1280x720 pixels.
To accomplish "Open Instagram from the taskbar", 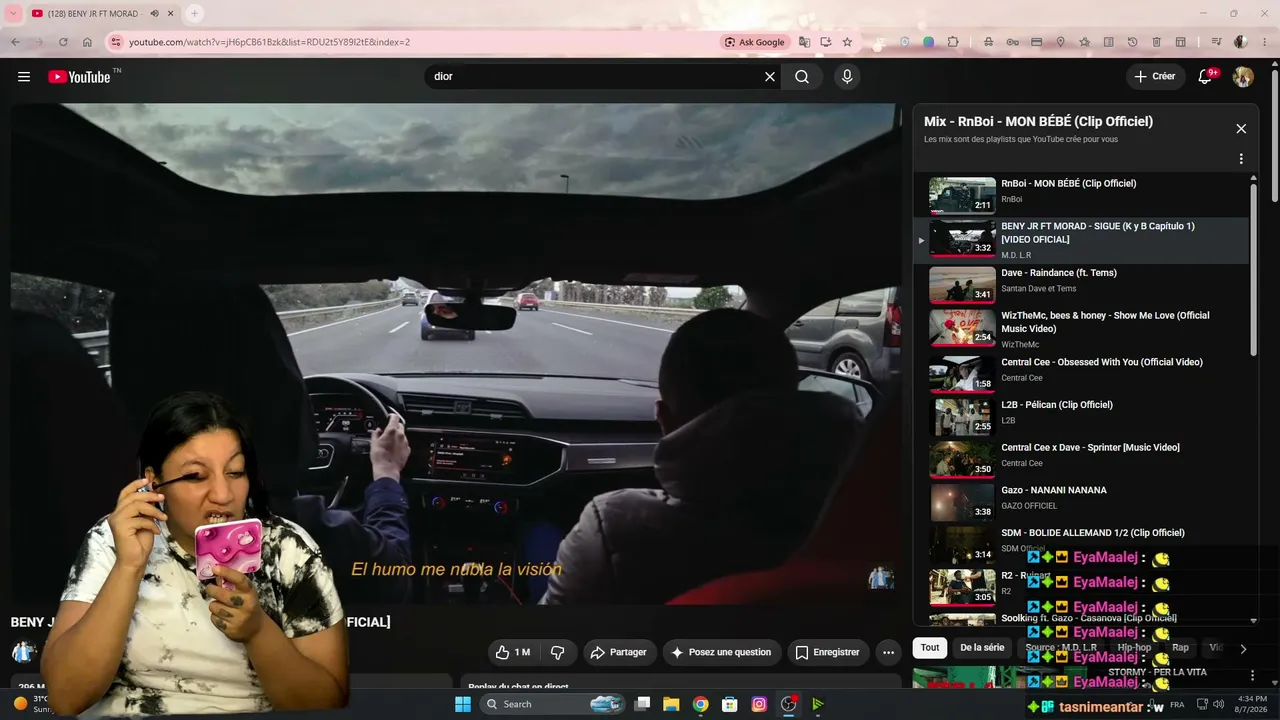I will 759,704.
